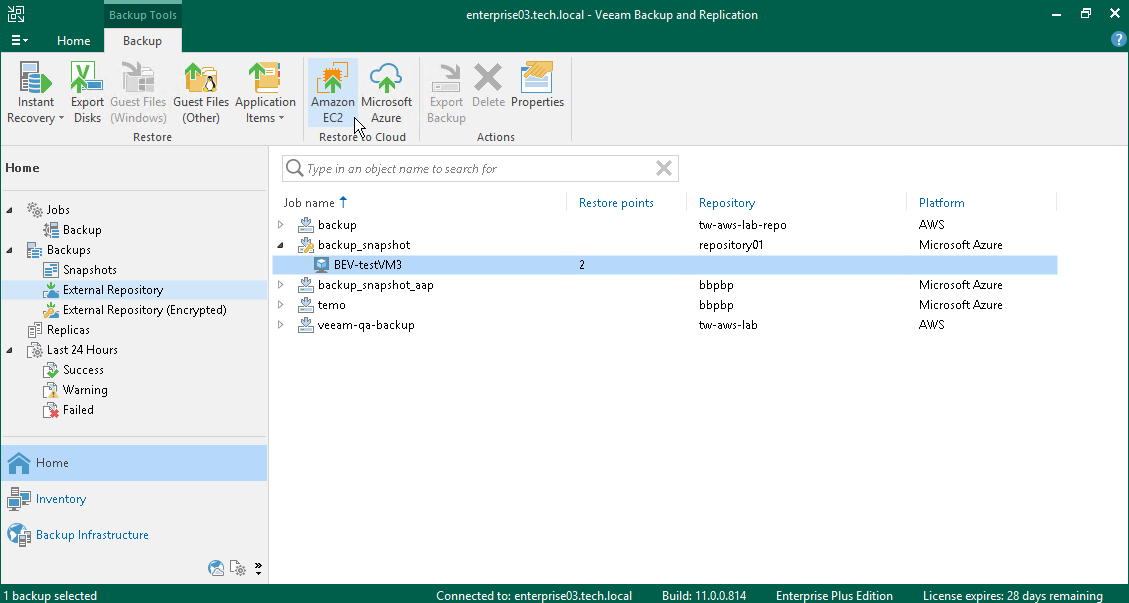Click the backup_snapshot job icon
Image resolution: width=1129 pixels, height=603 pixels.
coord(305,245)
